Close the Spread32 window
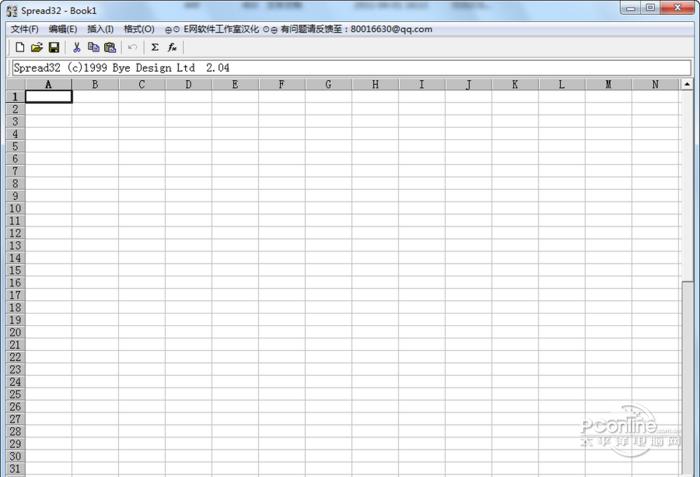 click(677, 8)
